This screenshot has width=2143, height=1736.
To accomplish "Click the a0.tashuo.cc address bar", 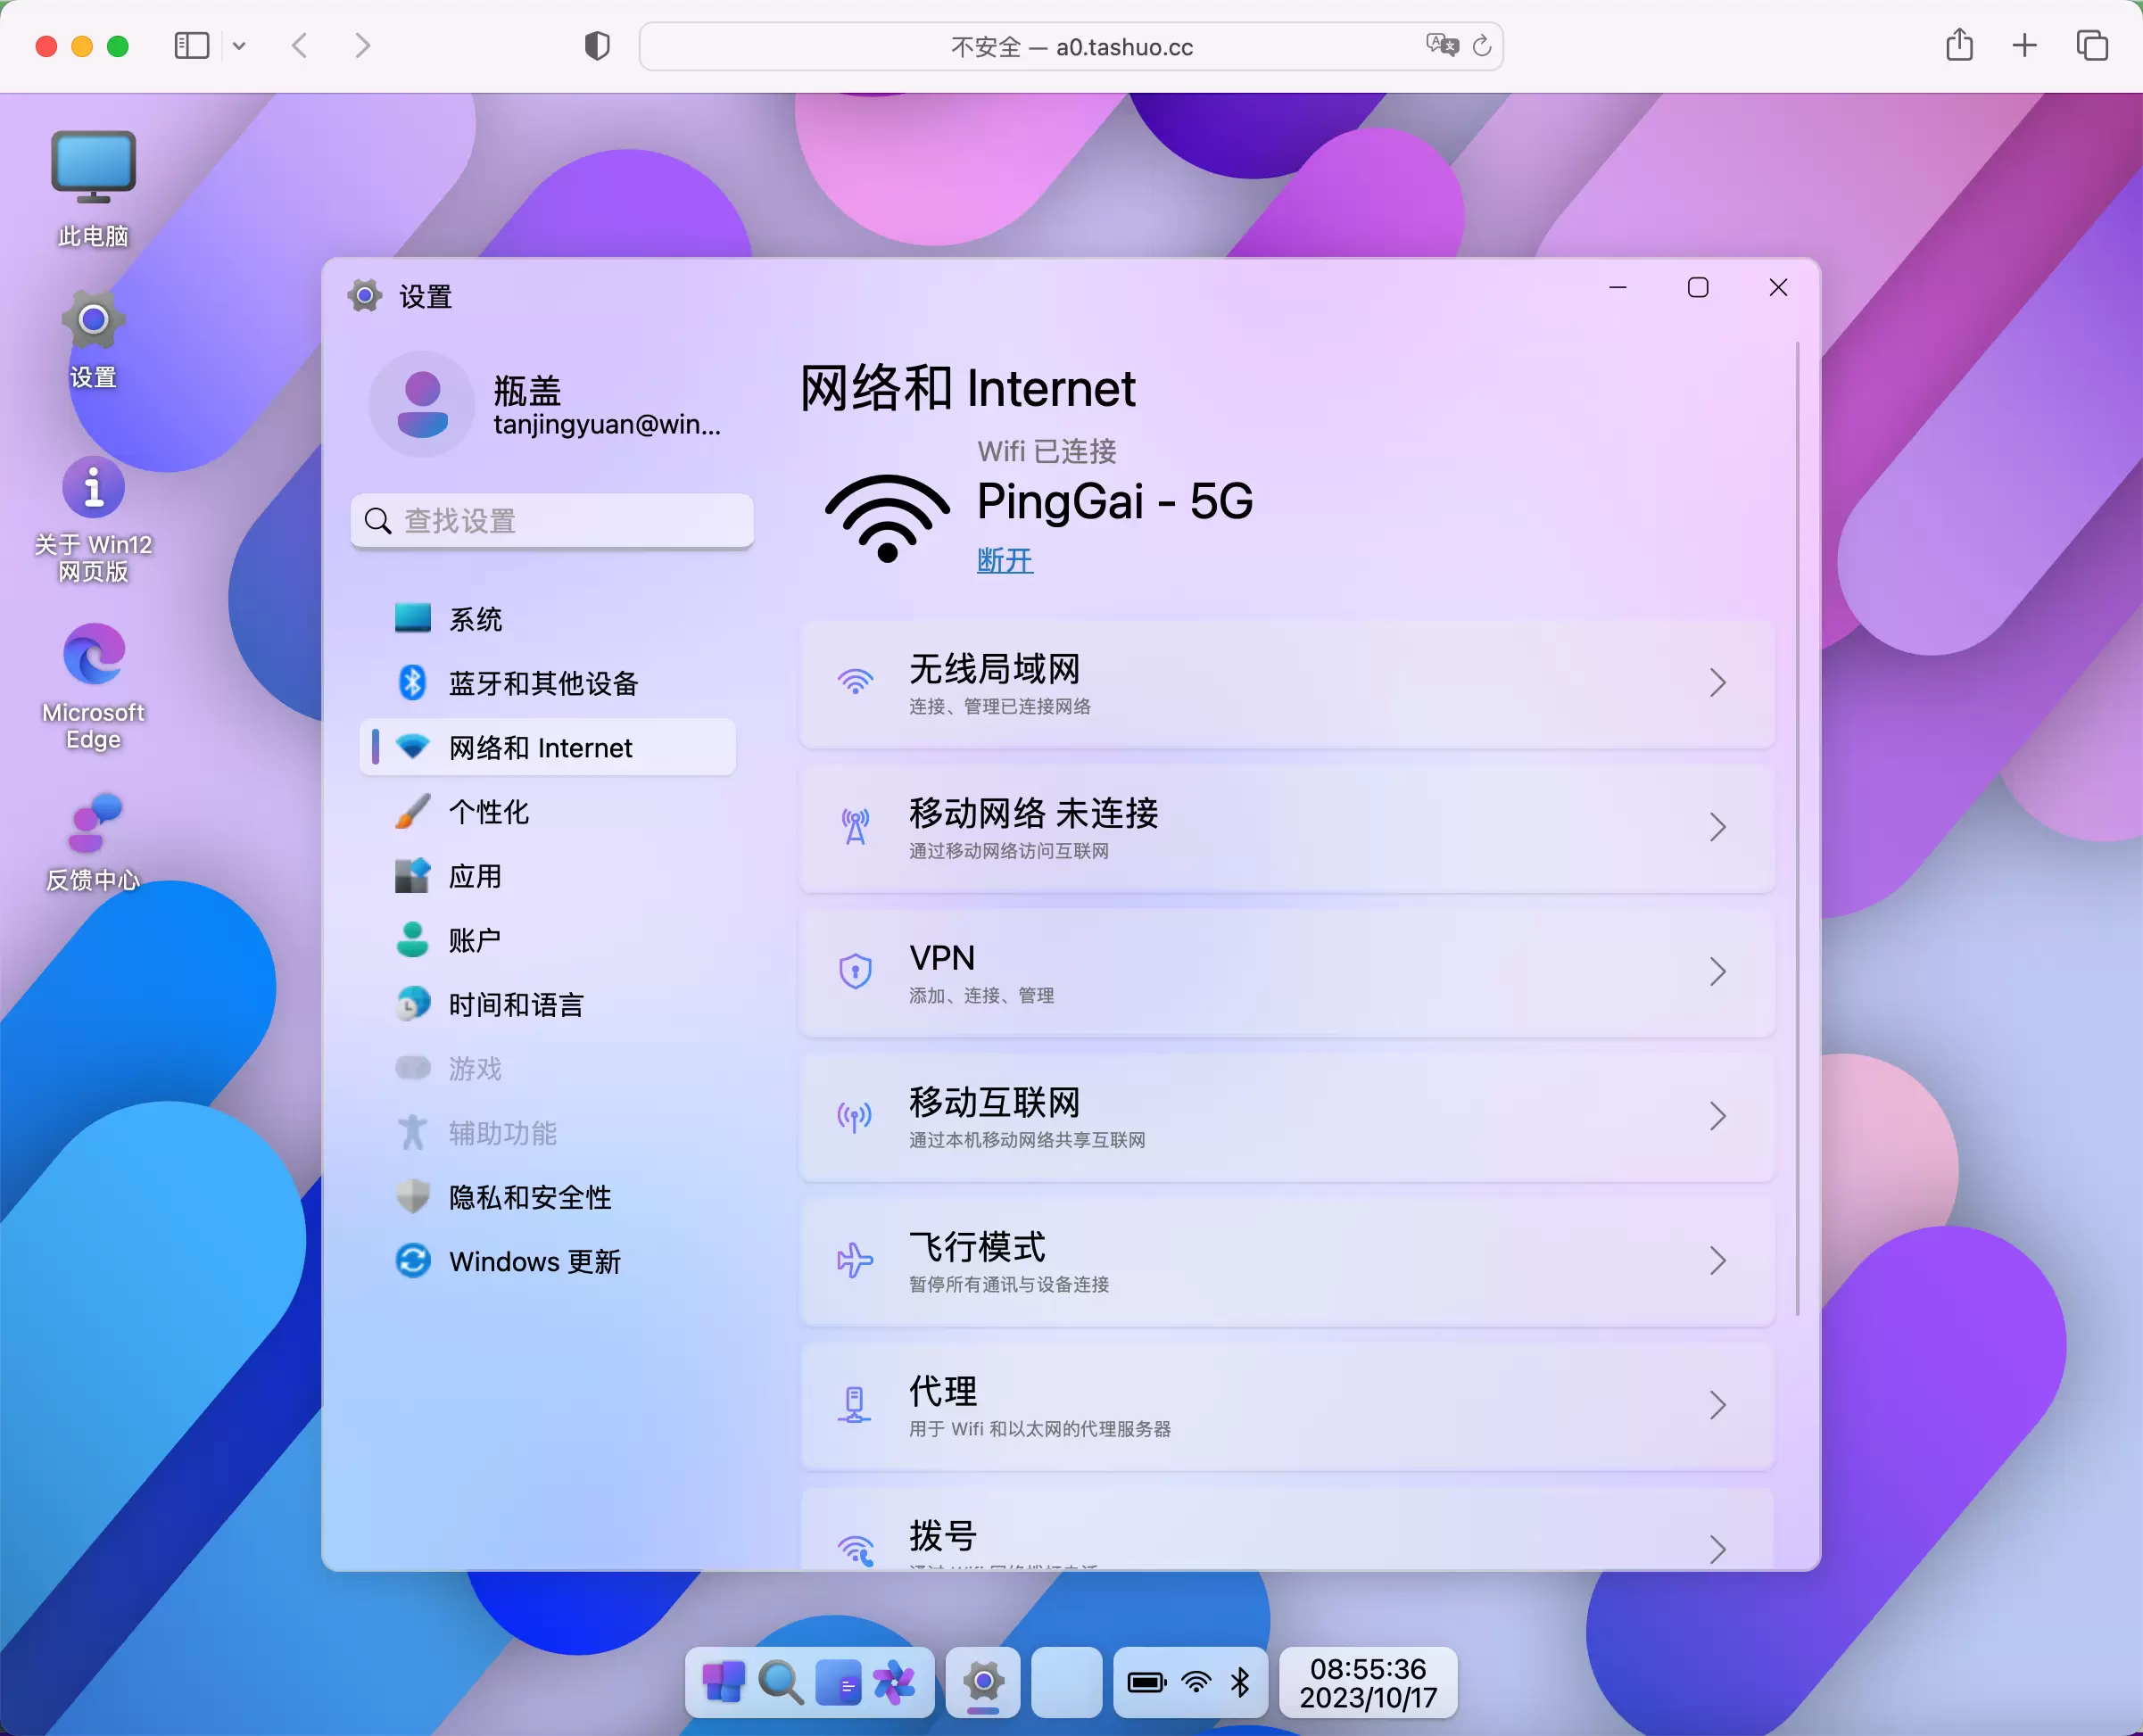I will (1071, 46).
